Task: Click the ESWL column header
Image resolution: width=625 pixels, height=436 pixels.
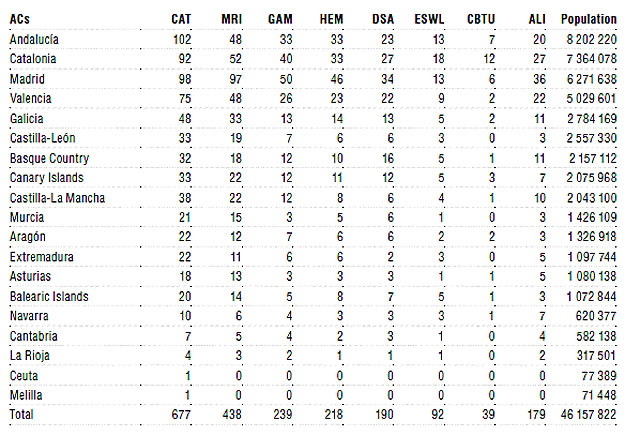Action: [429, 19]
